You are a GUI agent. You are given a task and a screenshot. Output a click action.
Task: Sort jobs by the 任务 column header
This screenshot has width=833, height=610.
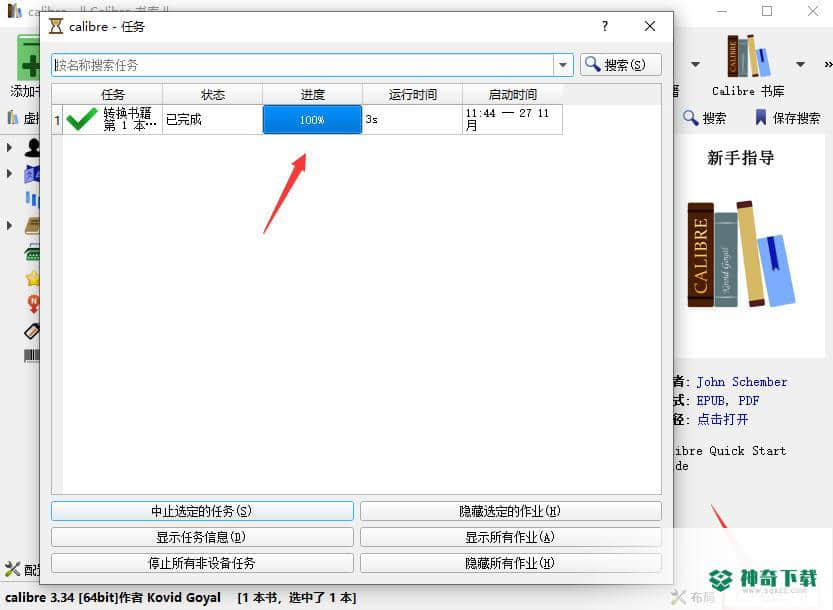click(112, 95)
